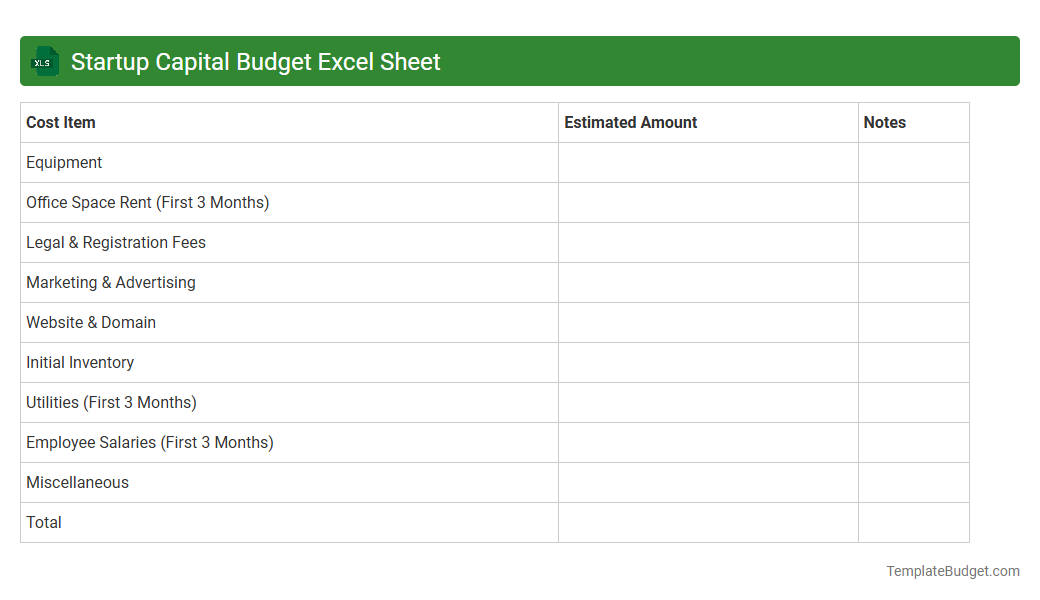This screenshot has width=1040, height=600.
Task: Click the Cost Item column header
Action: point(61,122)
